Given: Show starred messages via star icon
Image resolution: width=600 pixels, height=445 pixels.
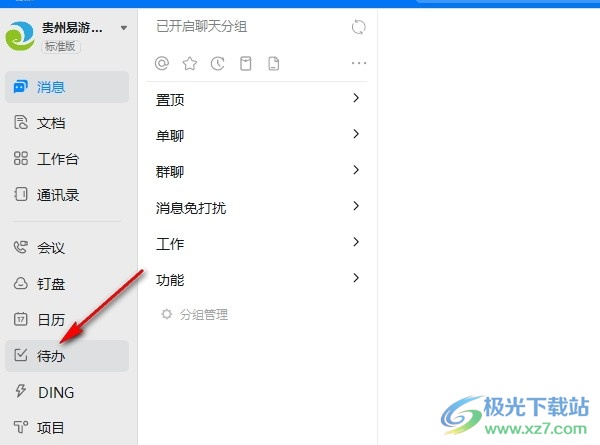Looking at the screenshot, I should [190, 64].
